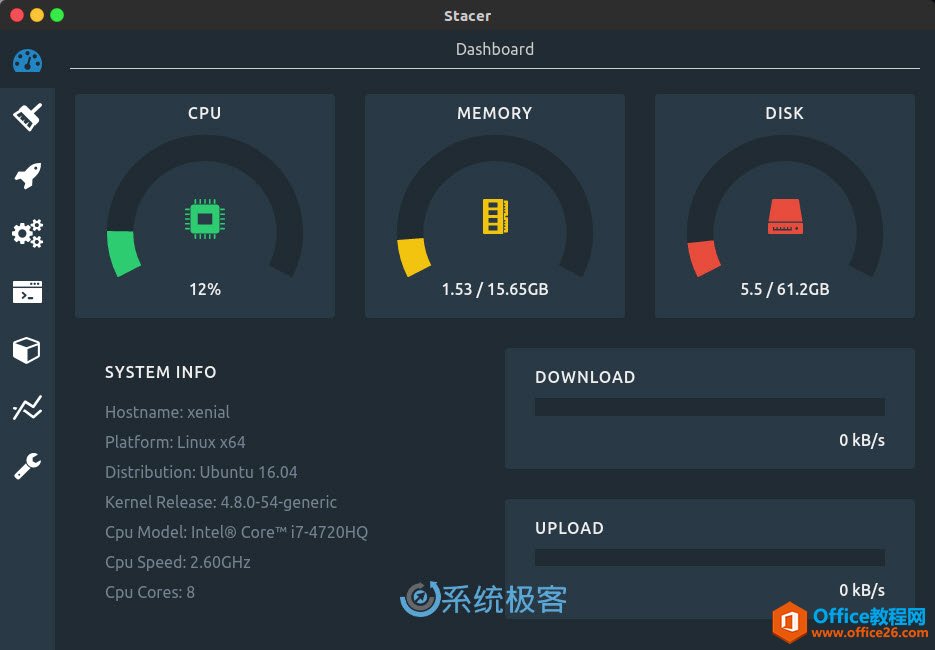The width and height of the screenshot is (935, 650).
Task: Click the green CPU chip icon
Action: click(x=205, y=219)
